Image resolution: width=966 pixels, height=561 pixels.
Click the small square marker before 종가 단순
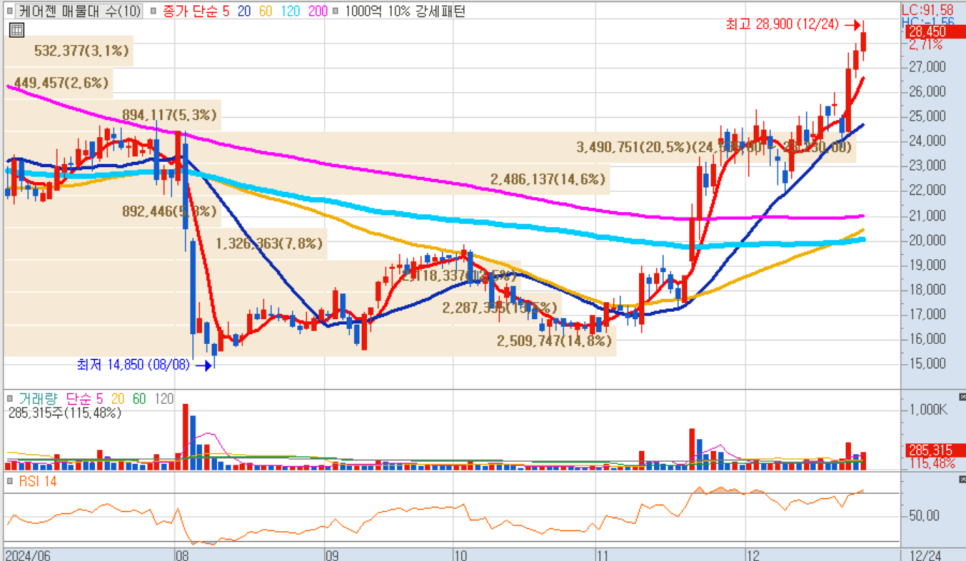(x=153, y=11)
